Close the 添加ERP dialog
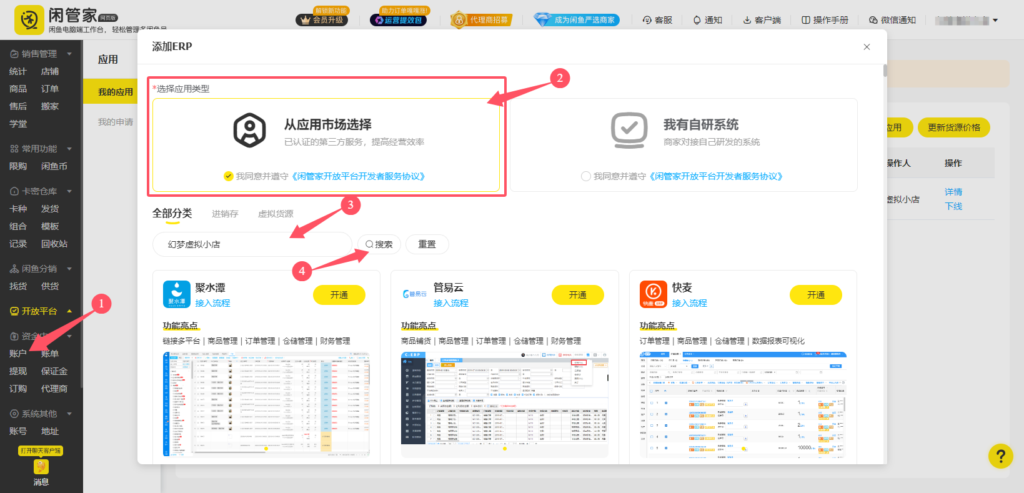1024x493 pixels. coord(867,47)
